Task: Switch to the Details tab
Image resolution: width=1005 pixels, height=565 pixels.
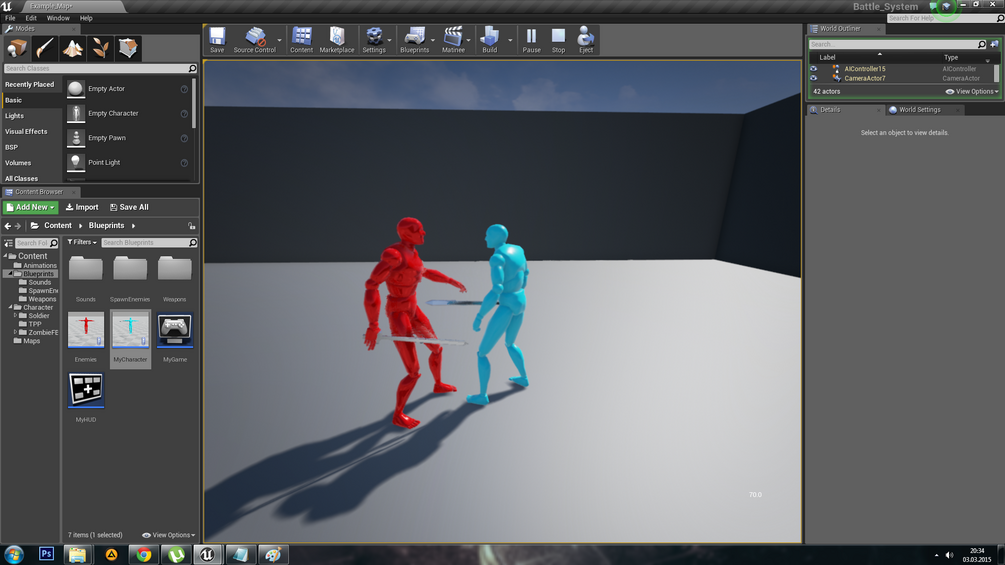Action: click(829, 110)
